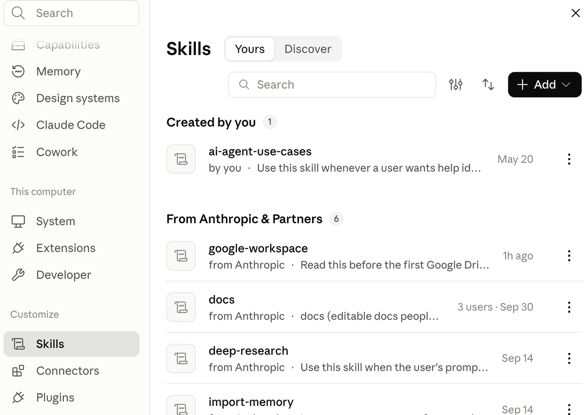Screen dimensions: 585x415
Task: Click the System monitor icon
Action: click(18, 221)
